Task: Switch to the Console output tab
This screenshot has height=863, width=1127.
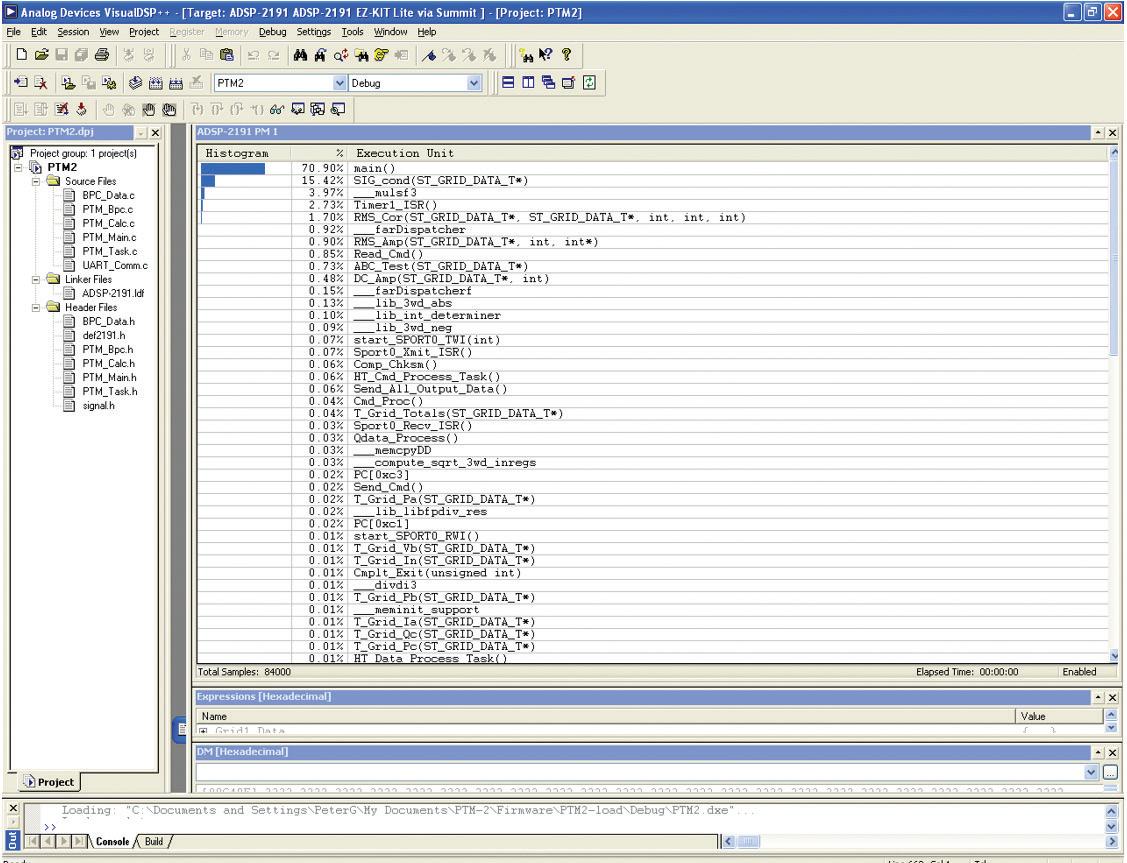Action: pyautogui.click(x=112, y=841)
